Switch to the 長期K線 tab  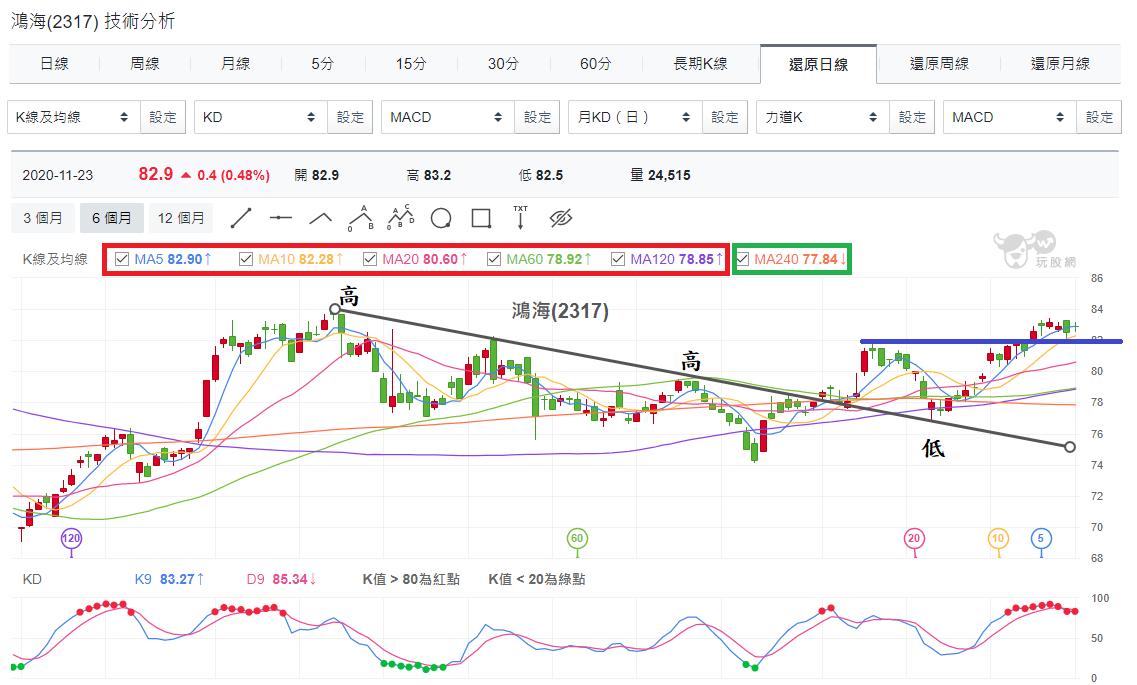click(x=700, y=64)
